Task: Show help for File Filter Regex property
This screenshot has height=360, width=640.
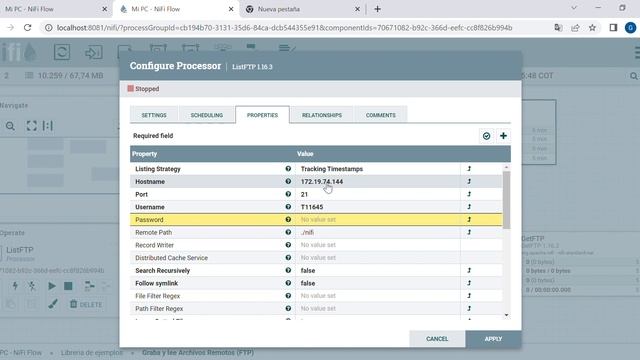Action: (288, 296)
